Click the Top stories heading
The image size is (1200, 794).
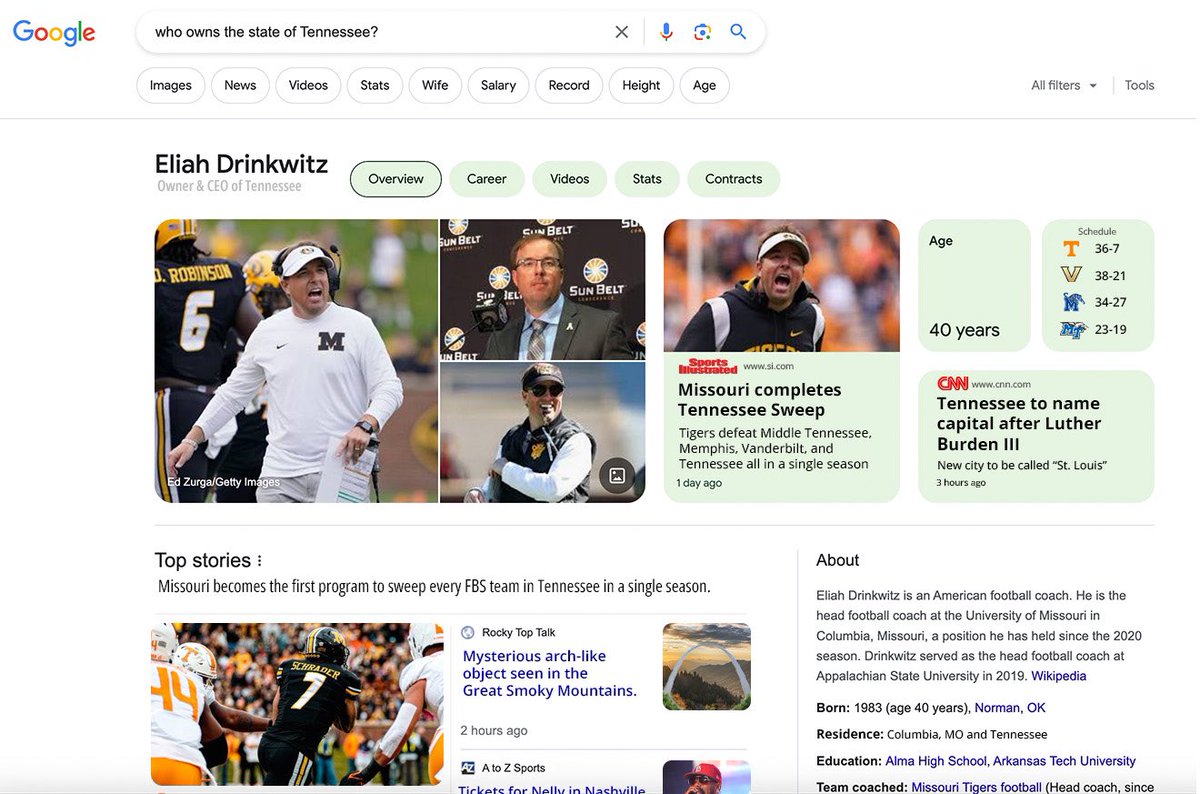point(203,561)
